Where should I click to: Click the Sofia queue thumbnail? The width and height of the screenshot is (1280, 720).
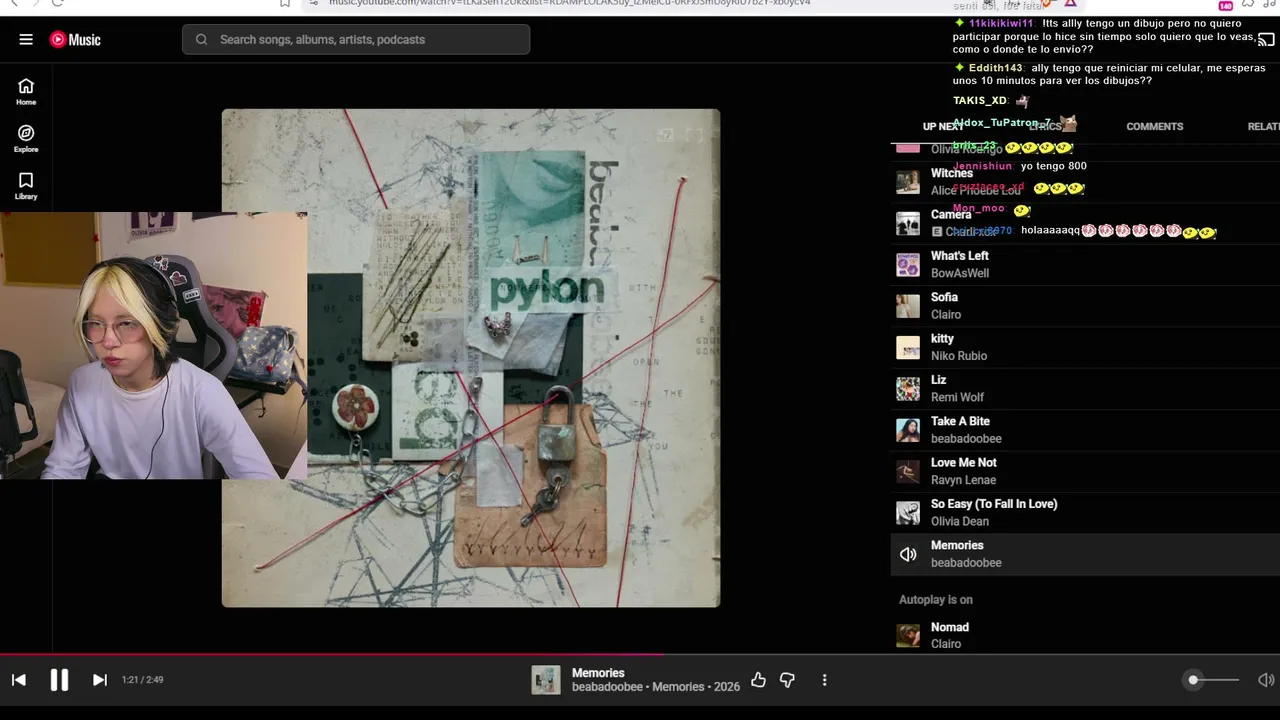[908, 306]
